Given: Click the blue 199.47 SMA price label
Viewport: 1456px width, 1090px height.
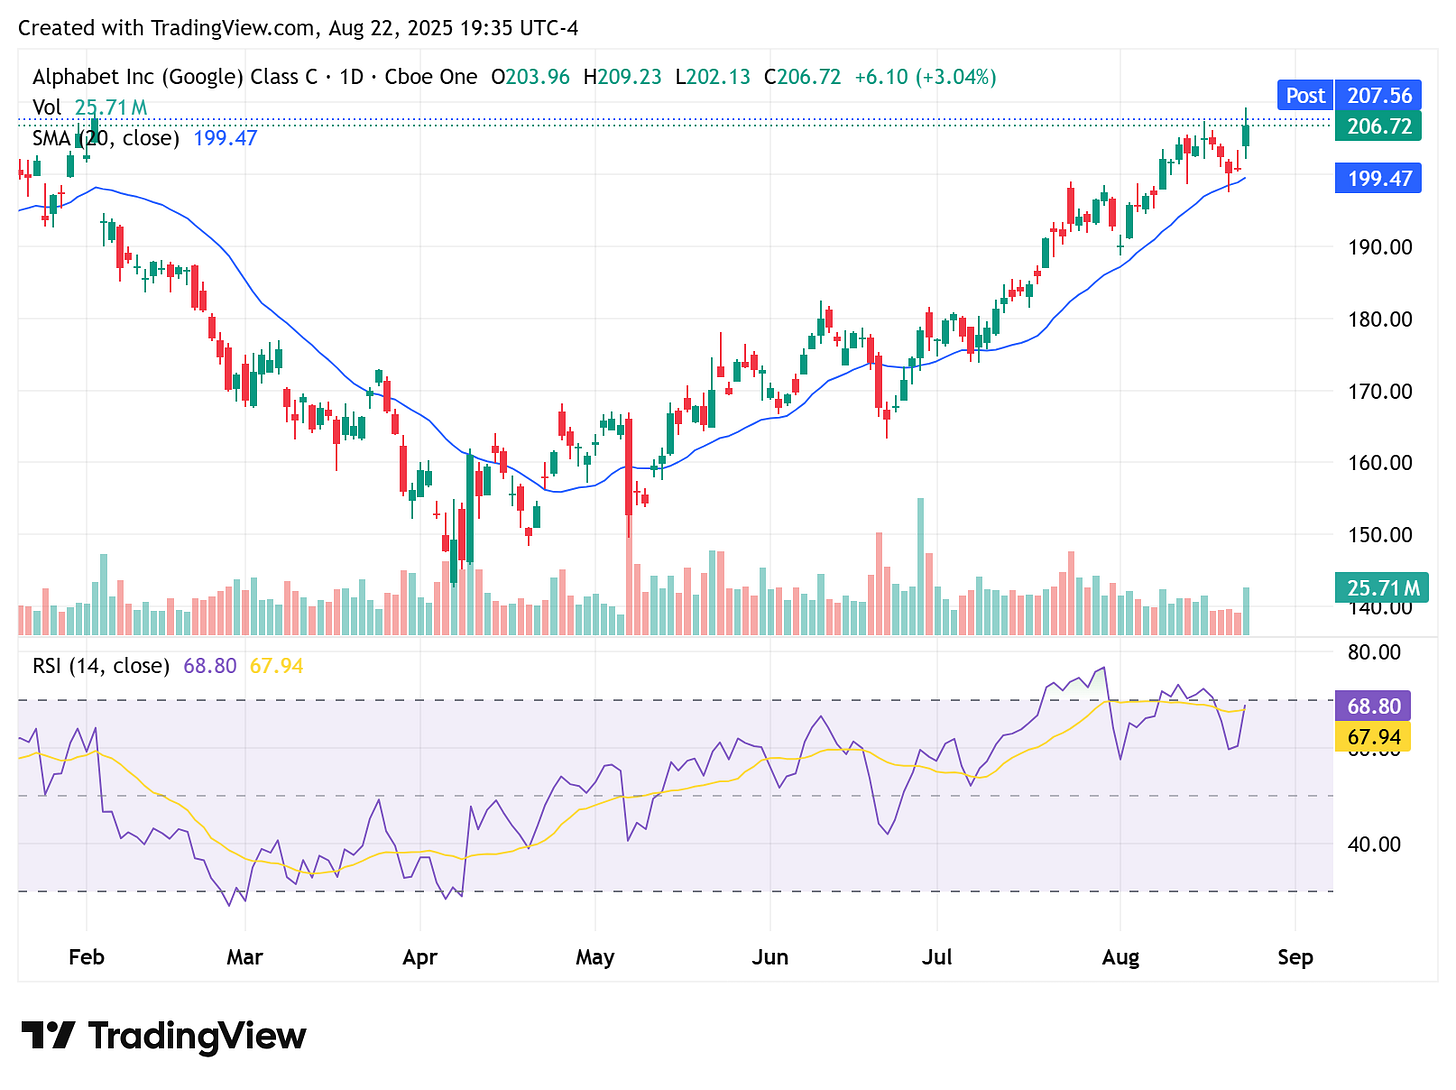Looking at the screenshot, I should tap(1378, 178).
